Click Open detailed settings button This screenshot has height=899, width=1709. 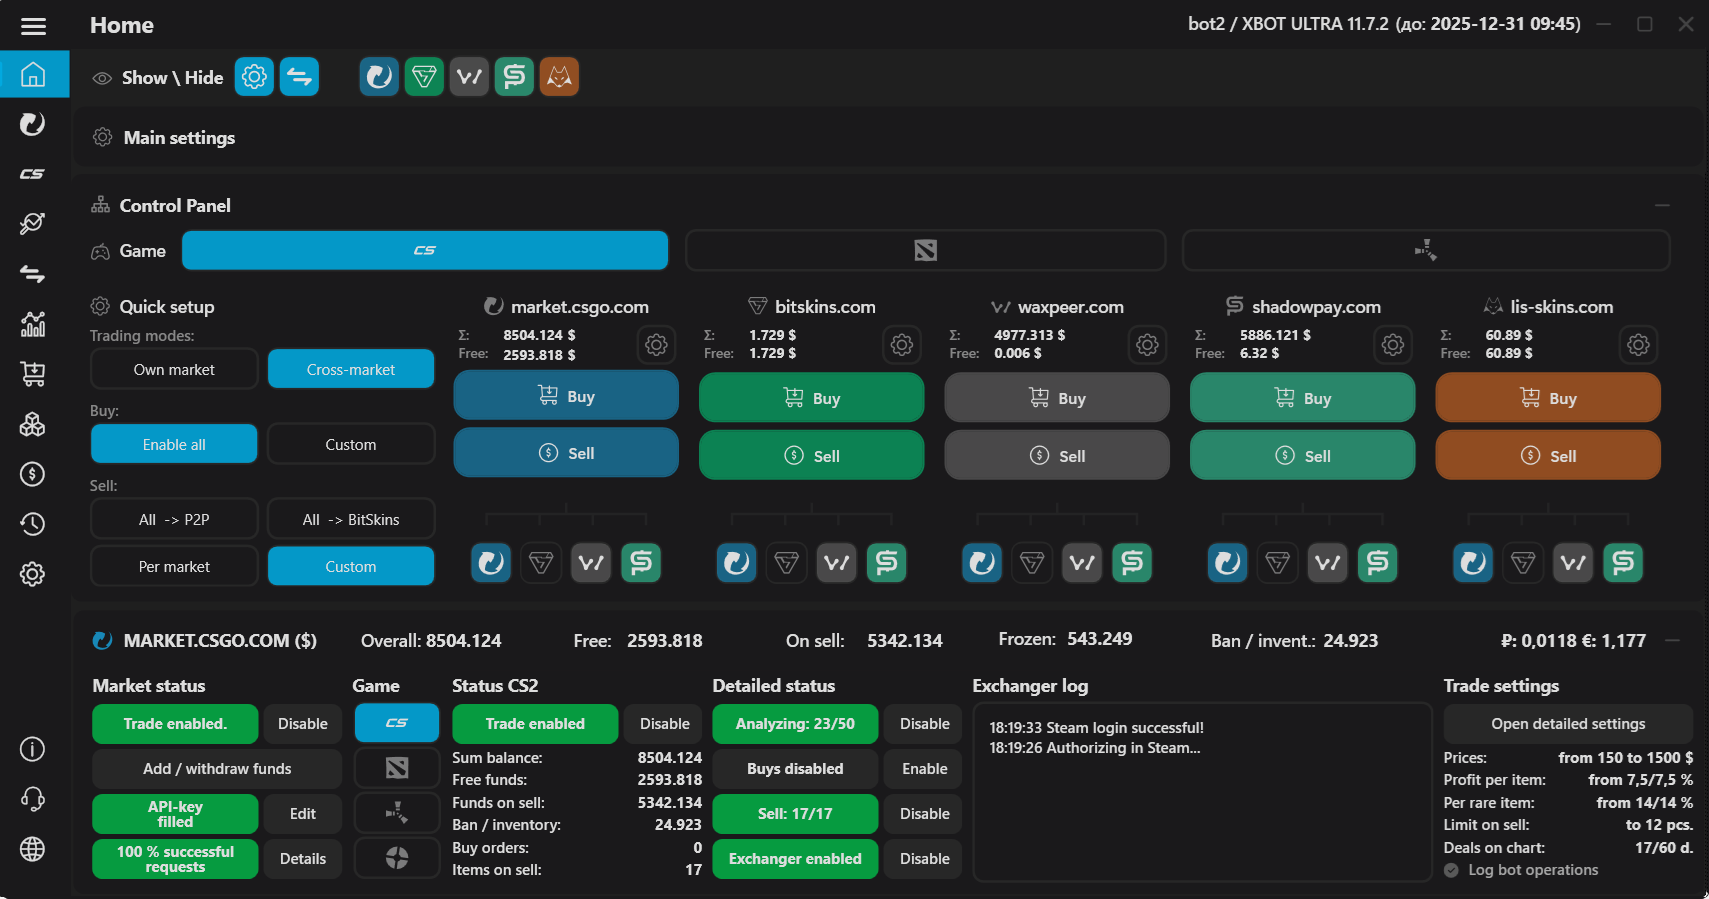1567,723
